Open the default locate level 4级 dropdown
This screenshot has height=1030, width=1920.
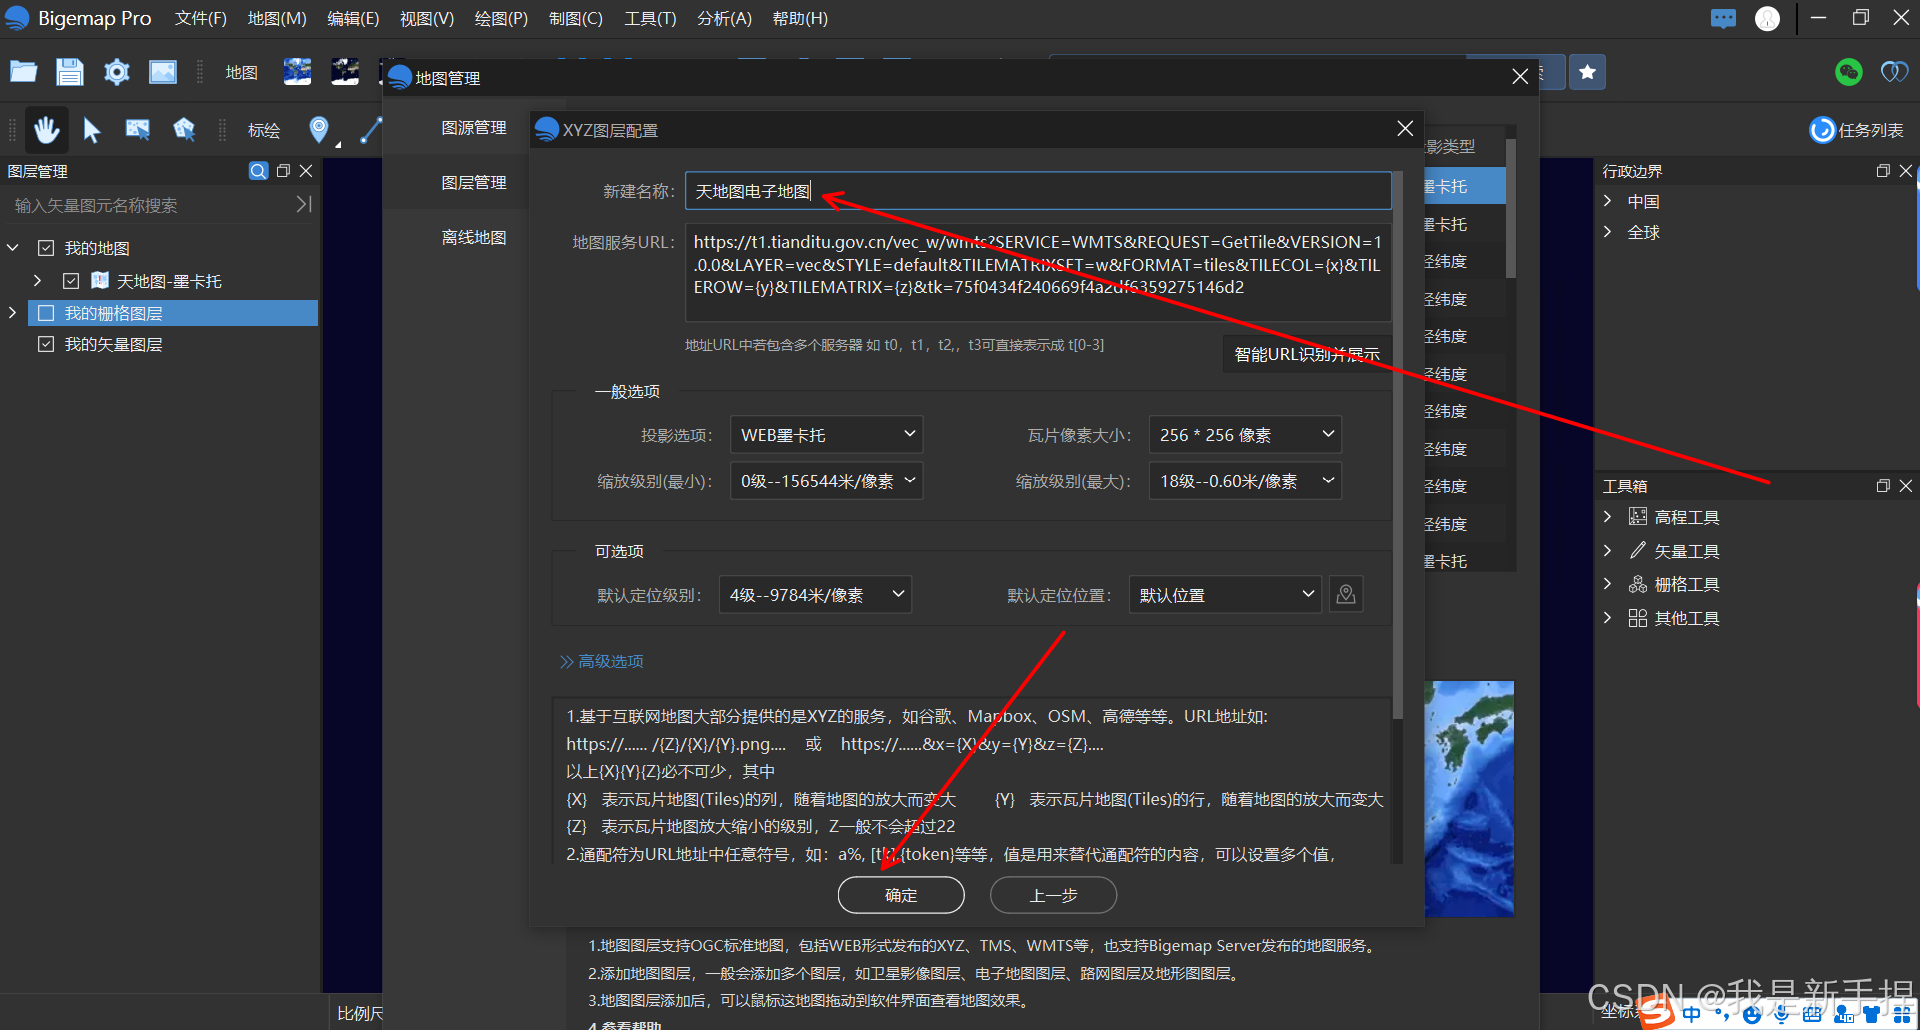pyautogui.click(x=815, y=595)
